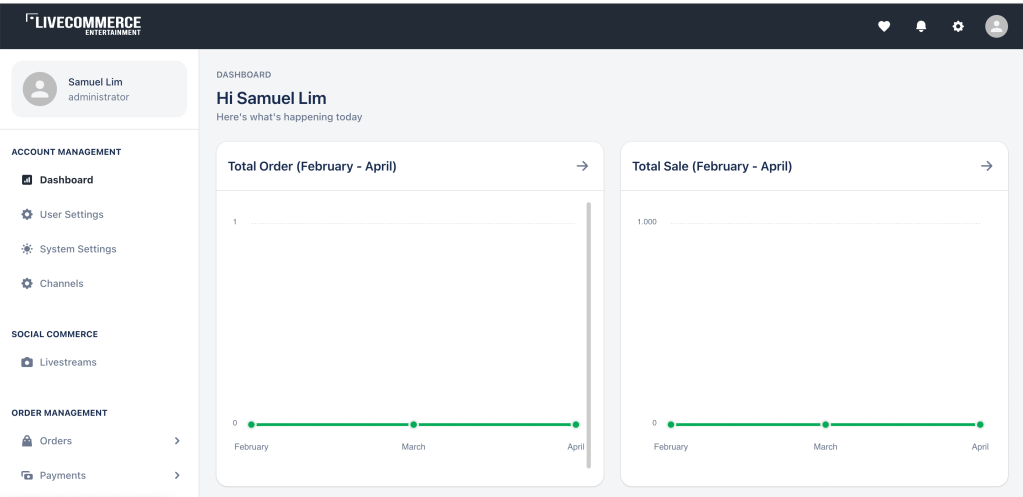
Task: Click the heart favorites icon in header
Action: point(884,27)
